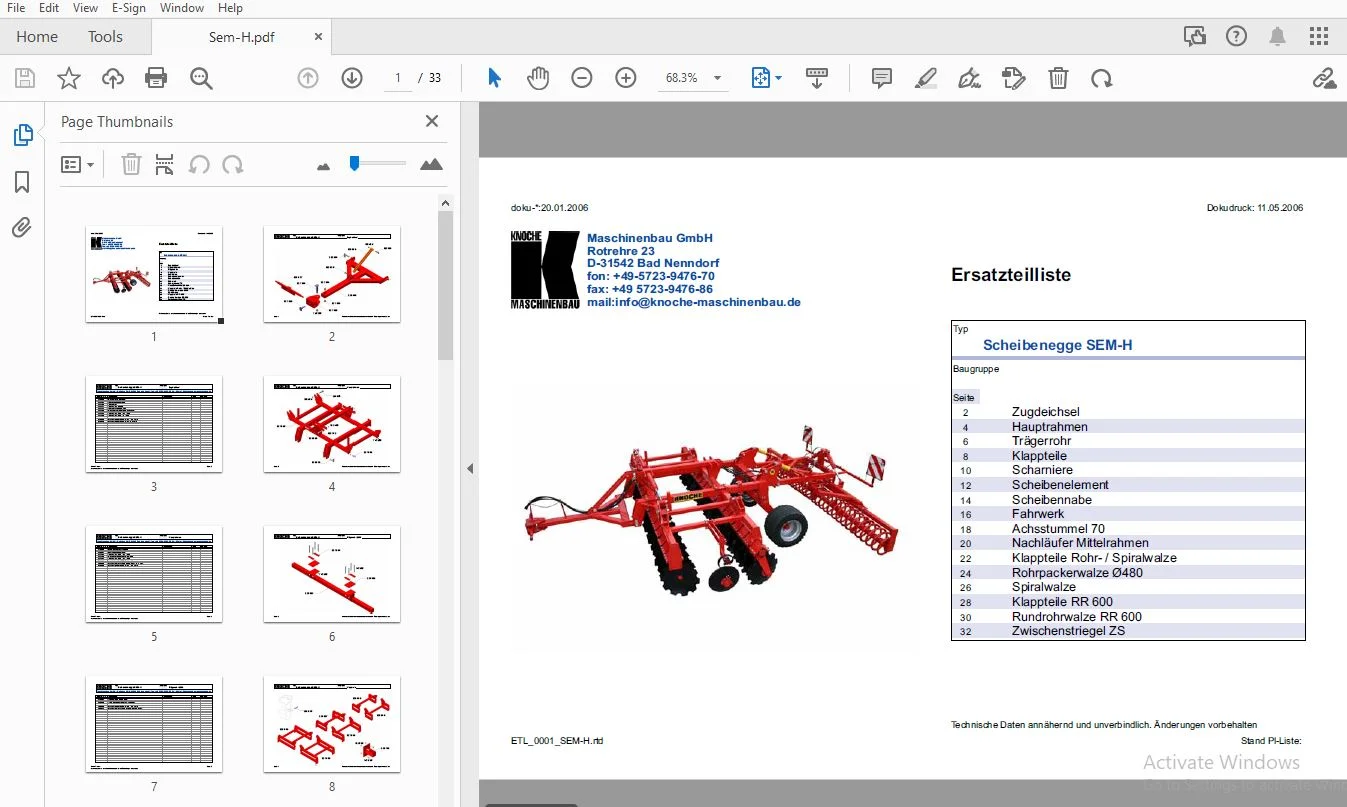The height and width of the screenshot is (807, 1347).
Task: Select page 2 thumbnail
Action: (332, 274)
